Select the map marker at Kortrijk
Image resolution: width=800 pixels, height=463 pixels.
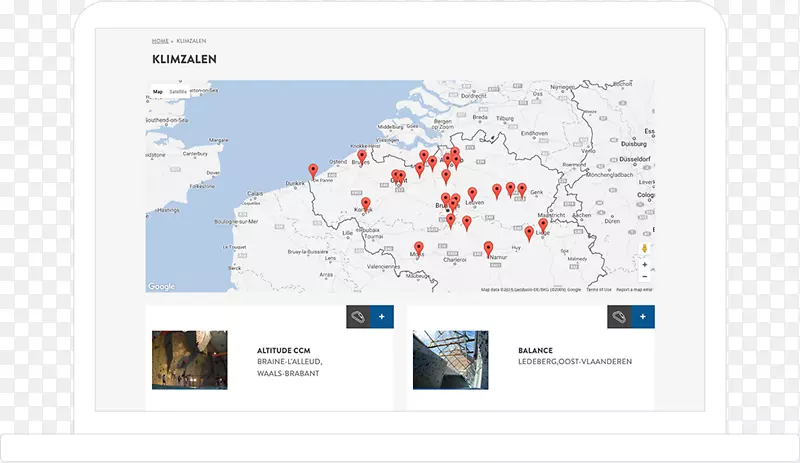[x=366, y=204]
